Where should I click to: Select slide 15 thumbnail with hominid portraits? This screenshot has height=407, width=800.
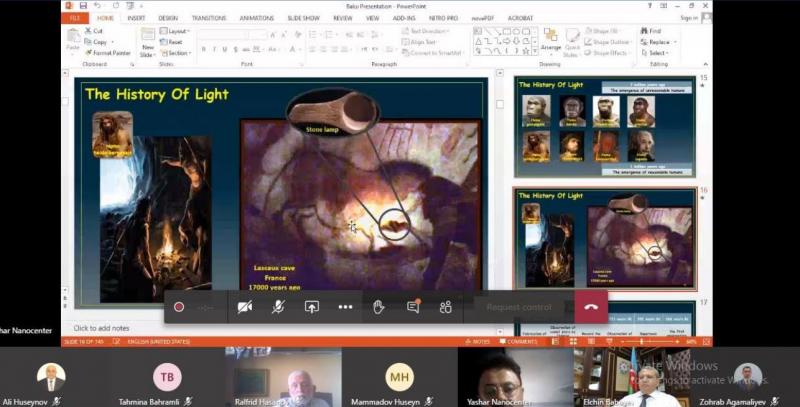coord(605,127)
